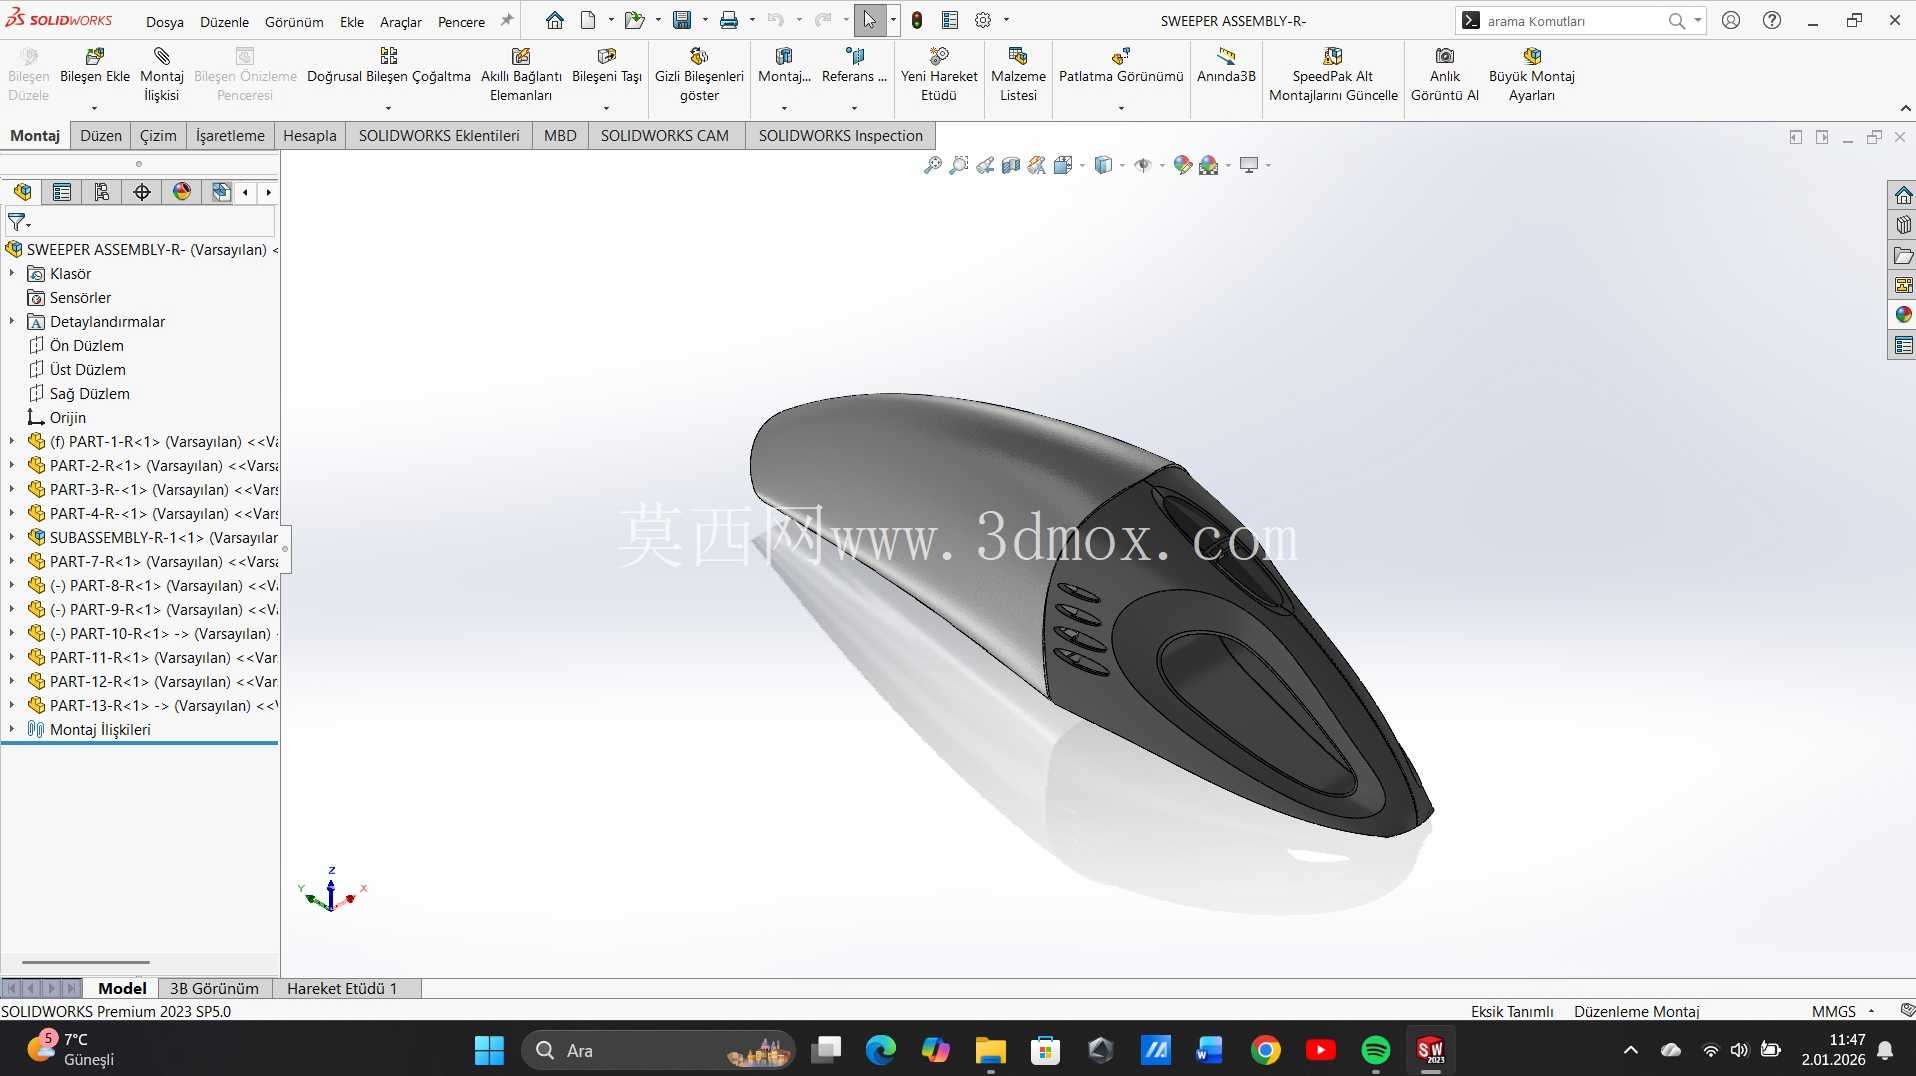Switch to the Düzen ribbon tab

point(101,135)
